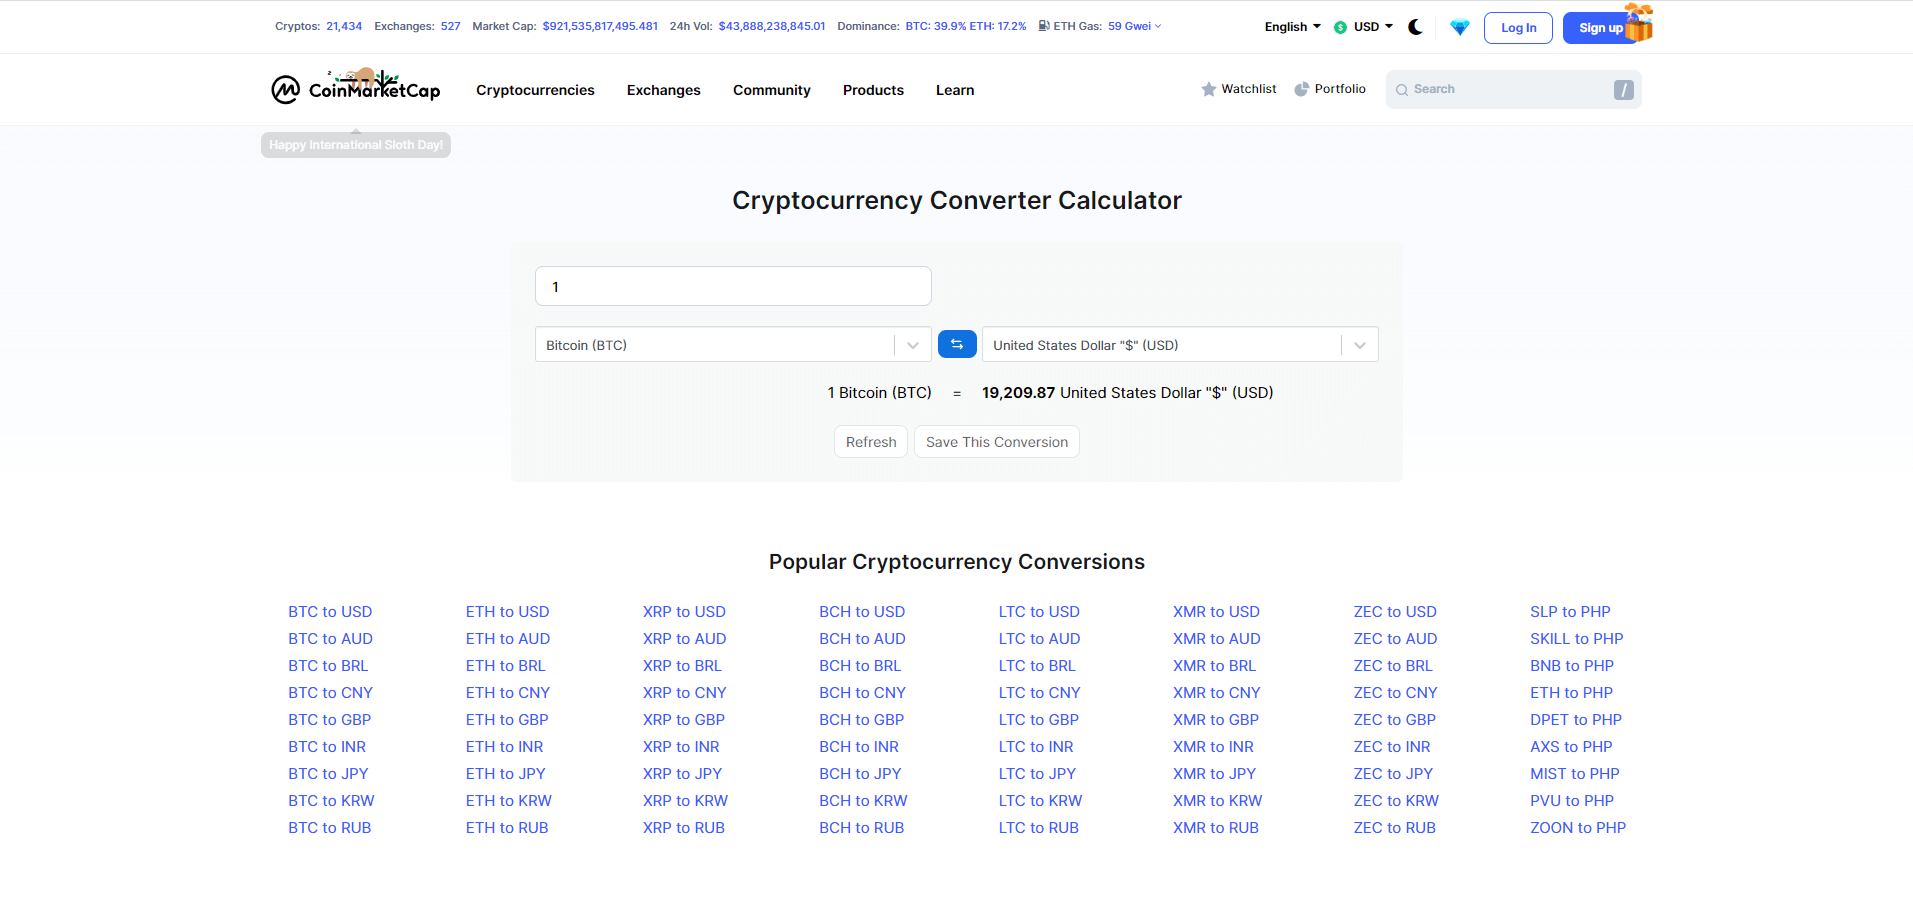Viewport: 1913px width, 910px height.
Task: Click the search magnifier icon
Action: tap(1402, 89)
